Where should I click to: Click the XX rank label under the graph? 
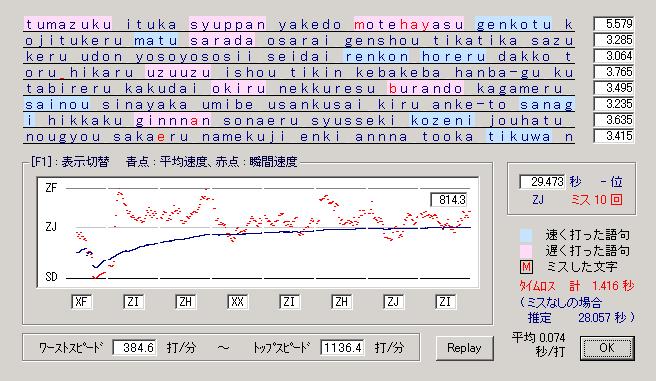point(237,302)
